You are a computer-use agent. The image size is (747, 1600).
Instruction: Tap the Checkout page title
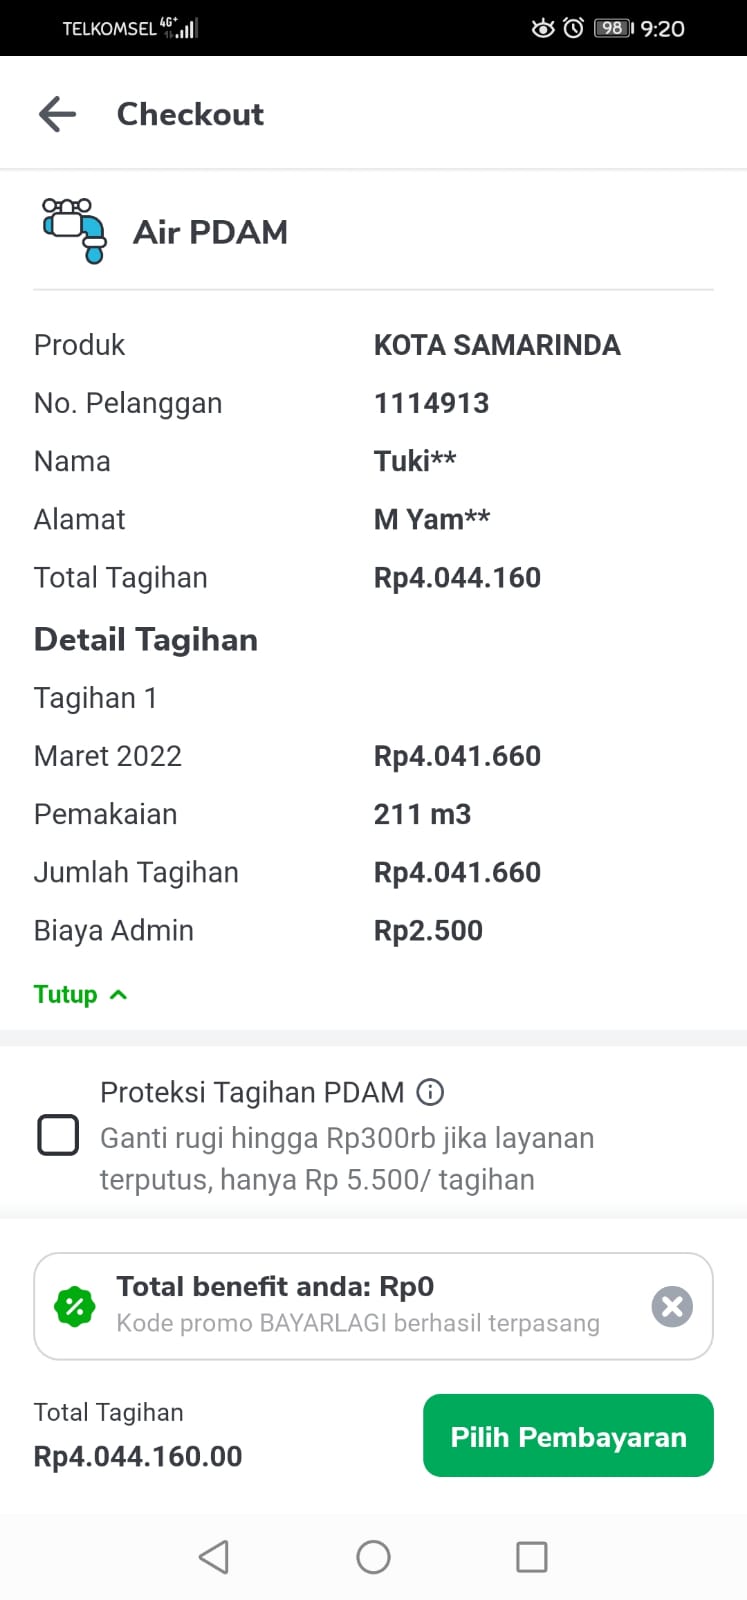pos(190,114)
